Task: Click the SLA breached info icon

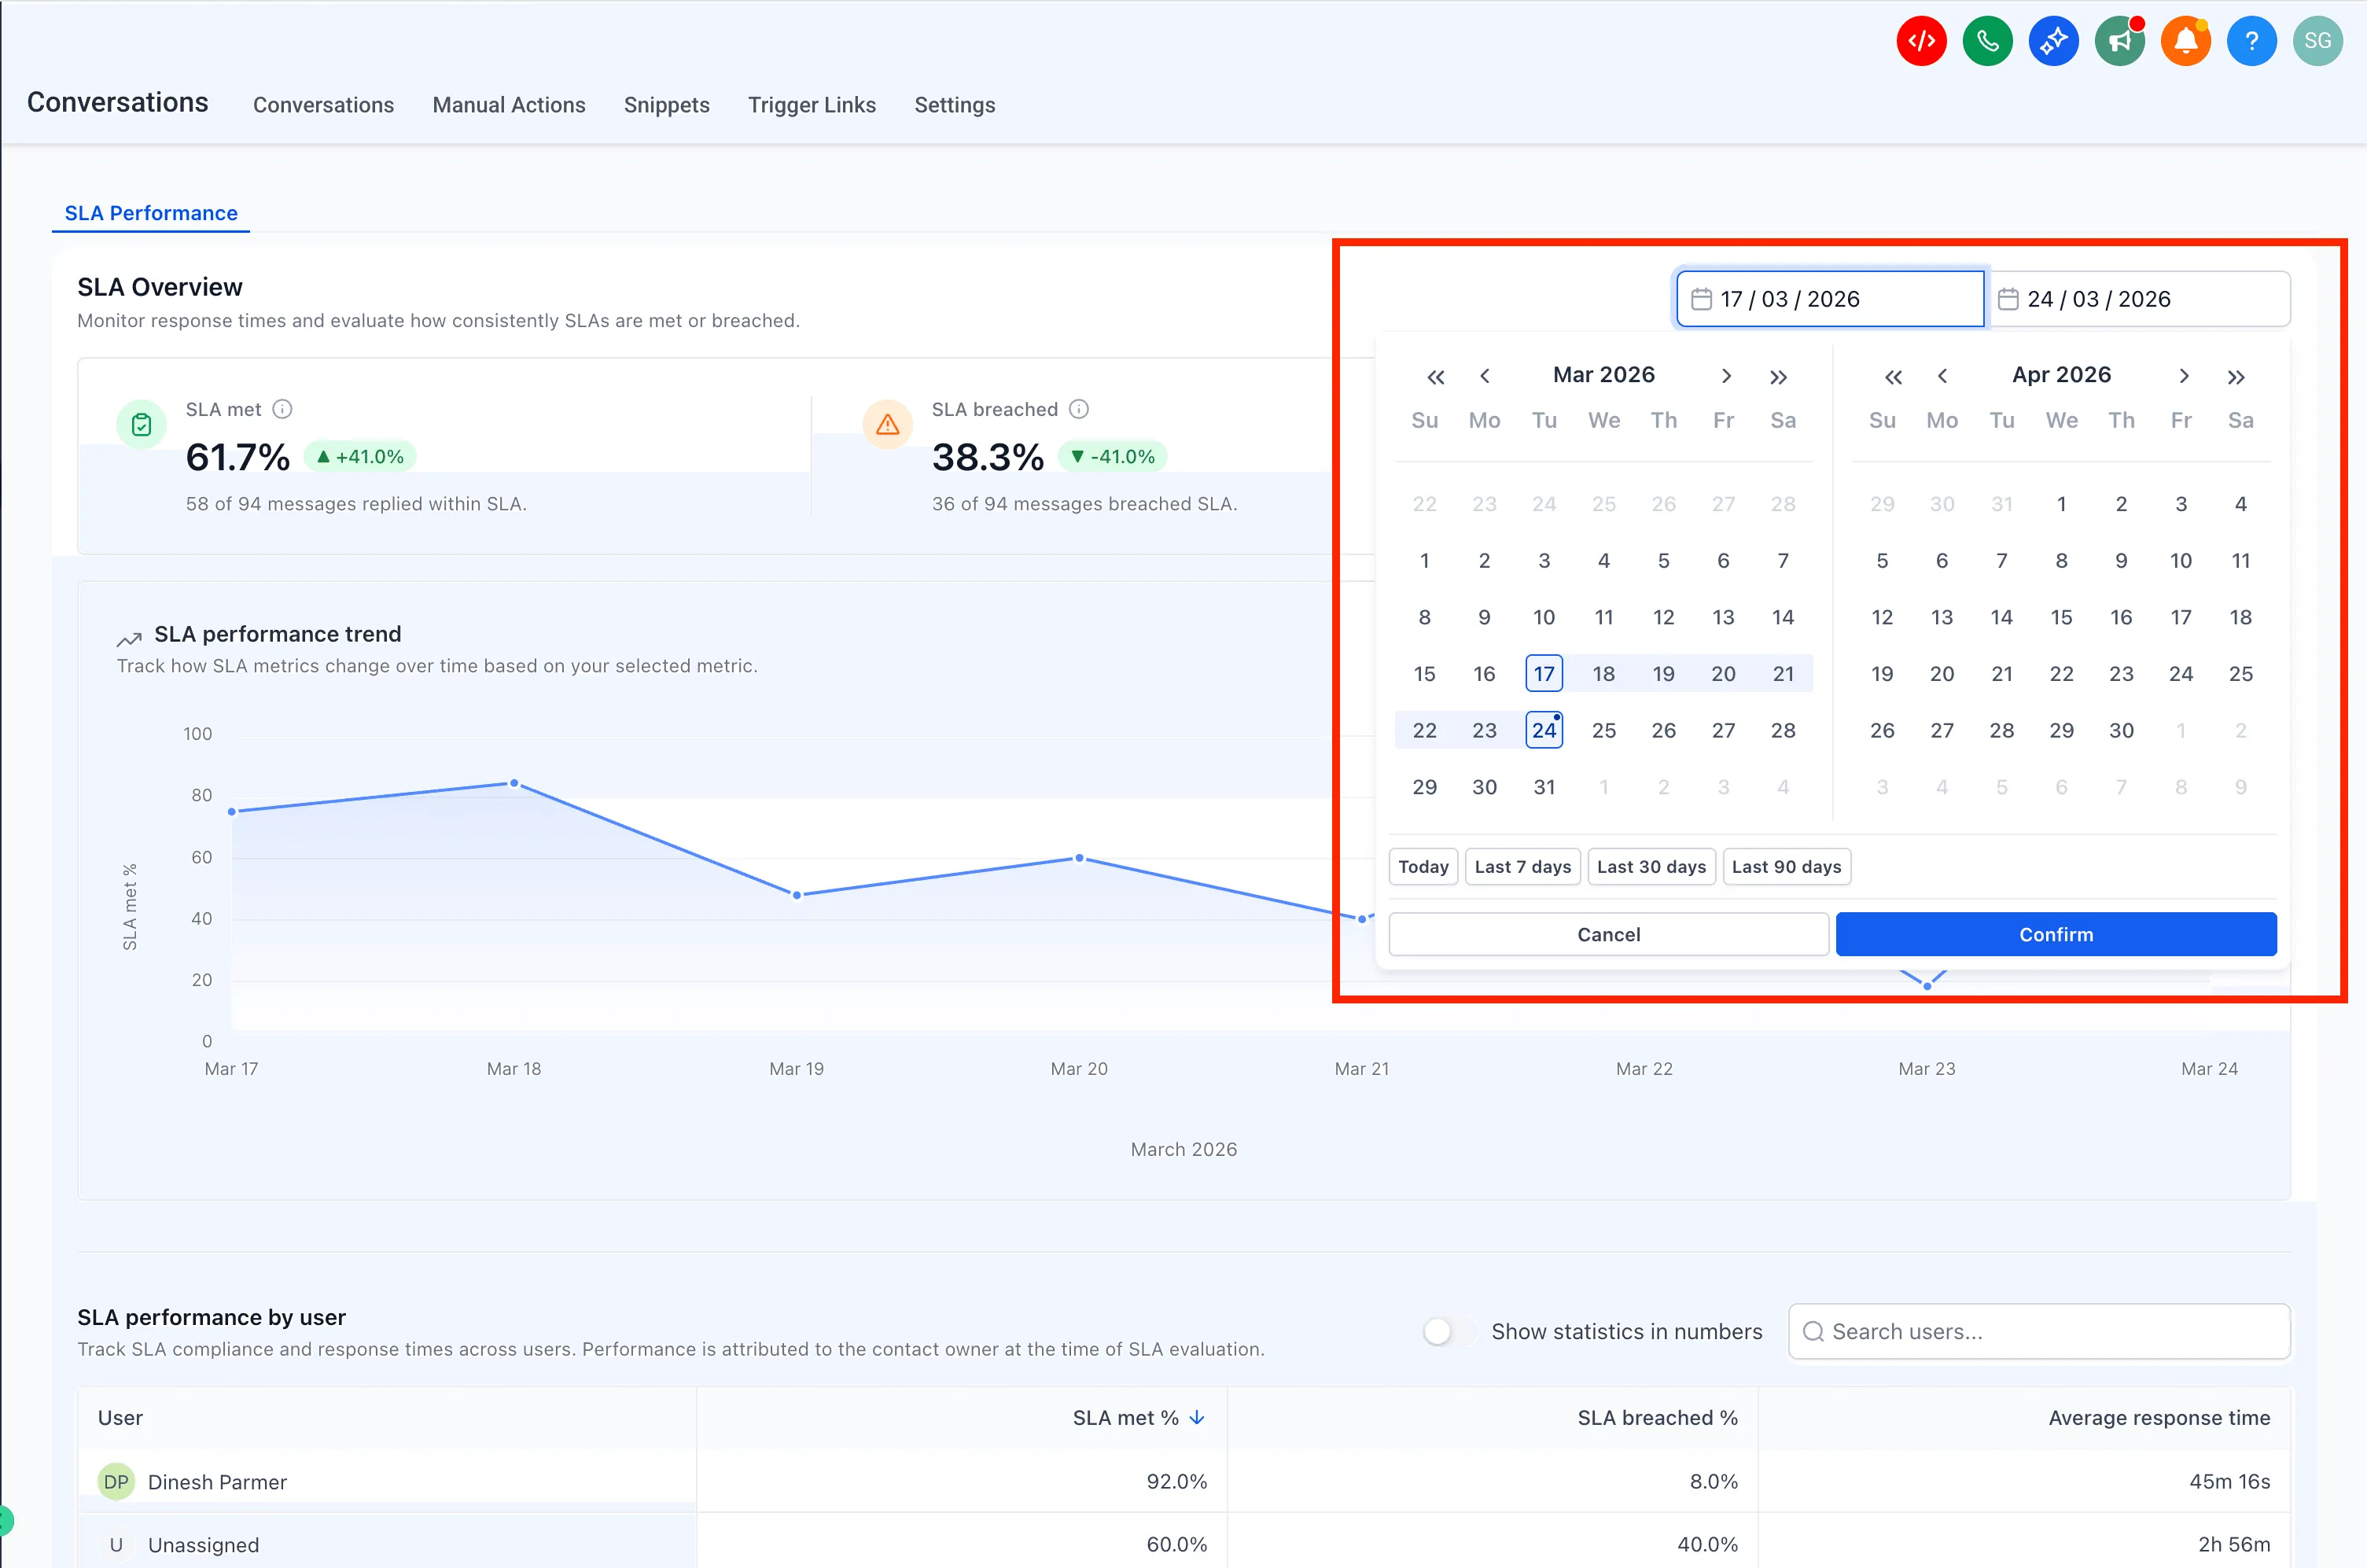Action: pos(1078,409)
